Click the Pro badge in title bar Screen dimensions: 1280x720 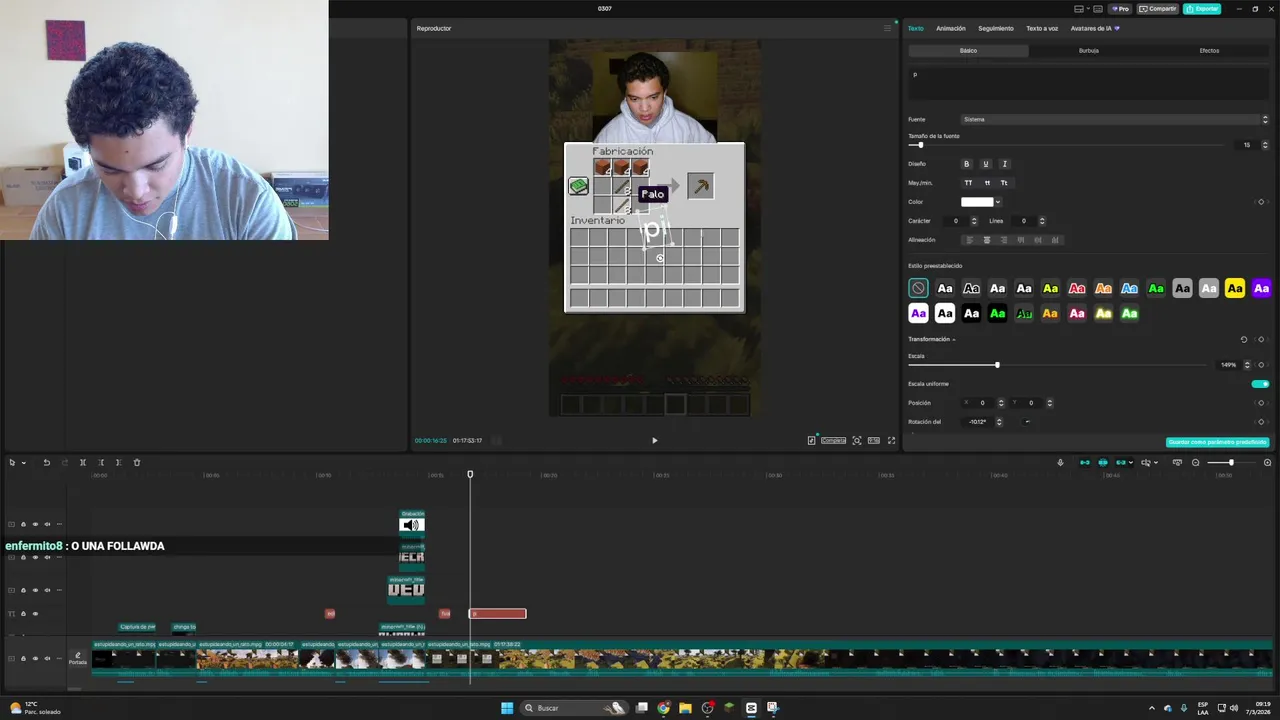[1120, 9]
